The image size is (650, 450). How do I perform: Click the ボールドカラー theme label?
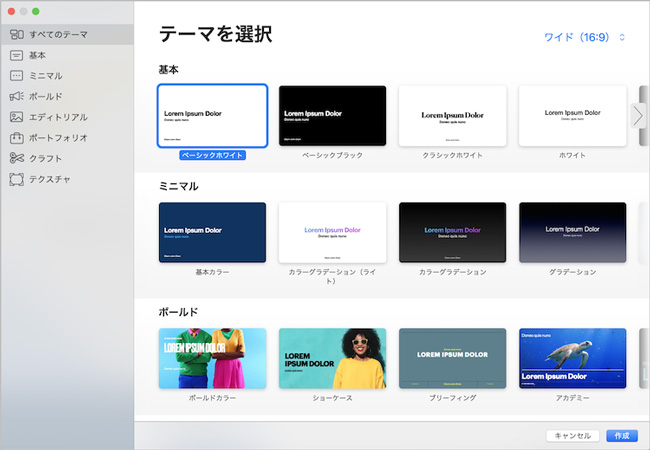[212, 398]
